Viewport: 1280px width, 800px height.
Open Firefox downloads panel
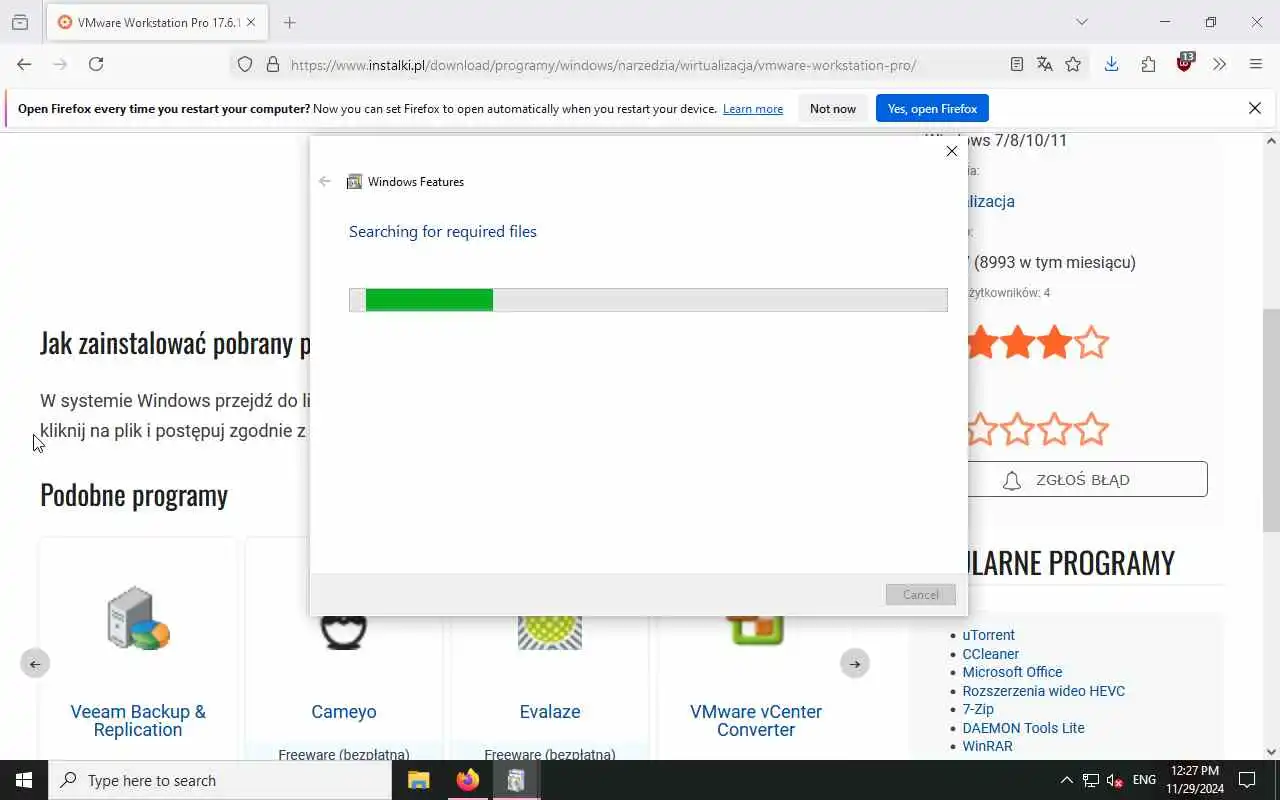pyautogui.click(x=1111, y=64)
